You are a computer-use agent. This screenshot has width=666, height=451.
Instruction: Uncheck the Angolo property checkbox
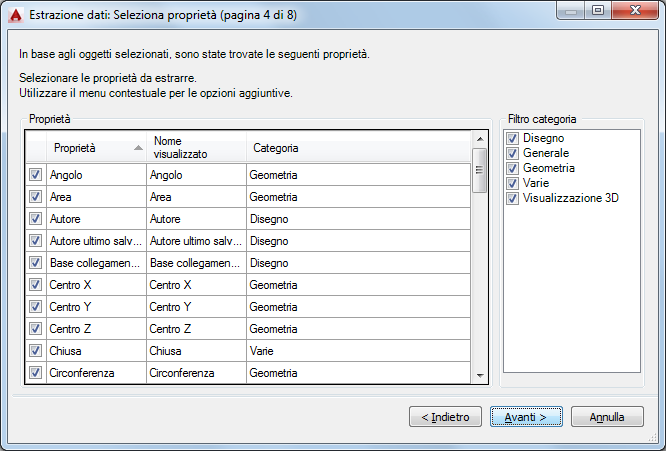35,175
